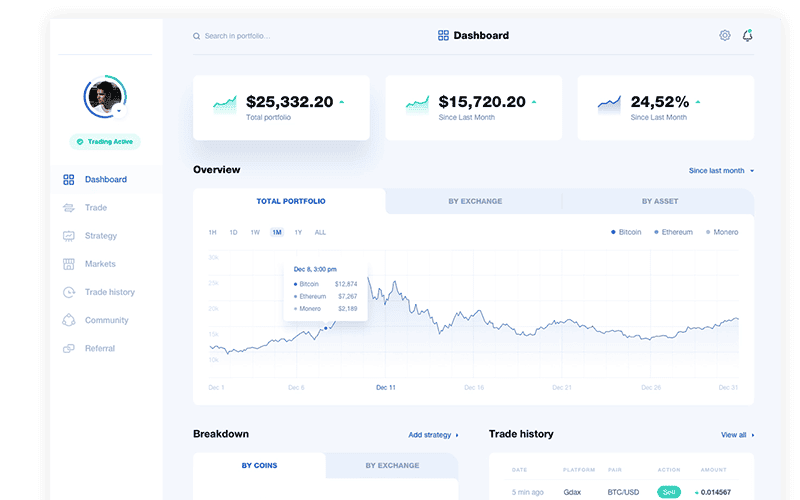800x500 pixels.
Task: Click the View all trade history link
Action: pos(737,435)
